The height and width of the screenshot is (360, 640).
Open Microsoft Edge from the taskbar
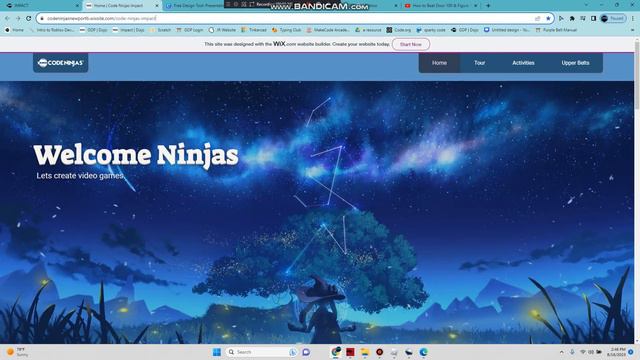423,352
